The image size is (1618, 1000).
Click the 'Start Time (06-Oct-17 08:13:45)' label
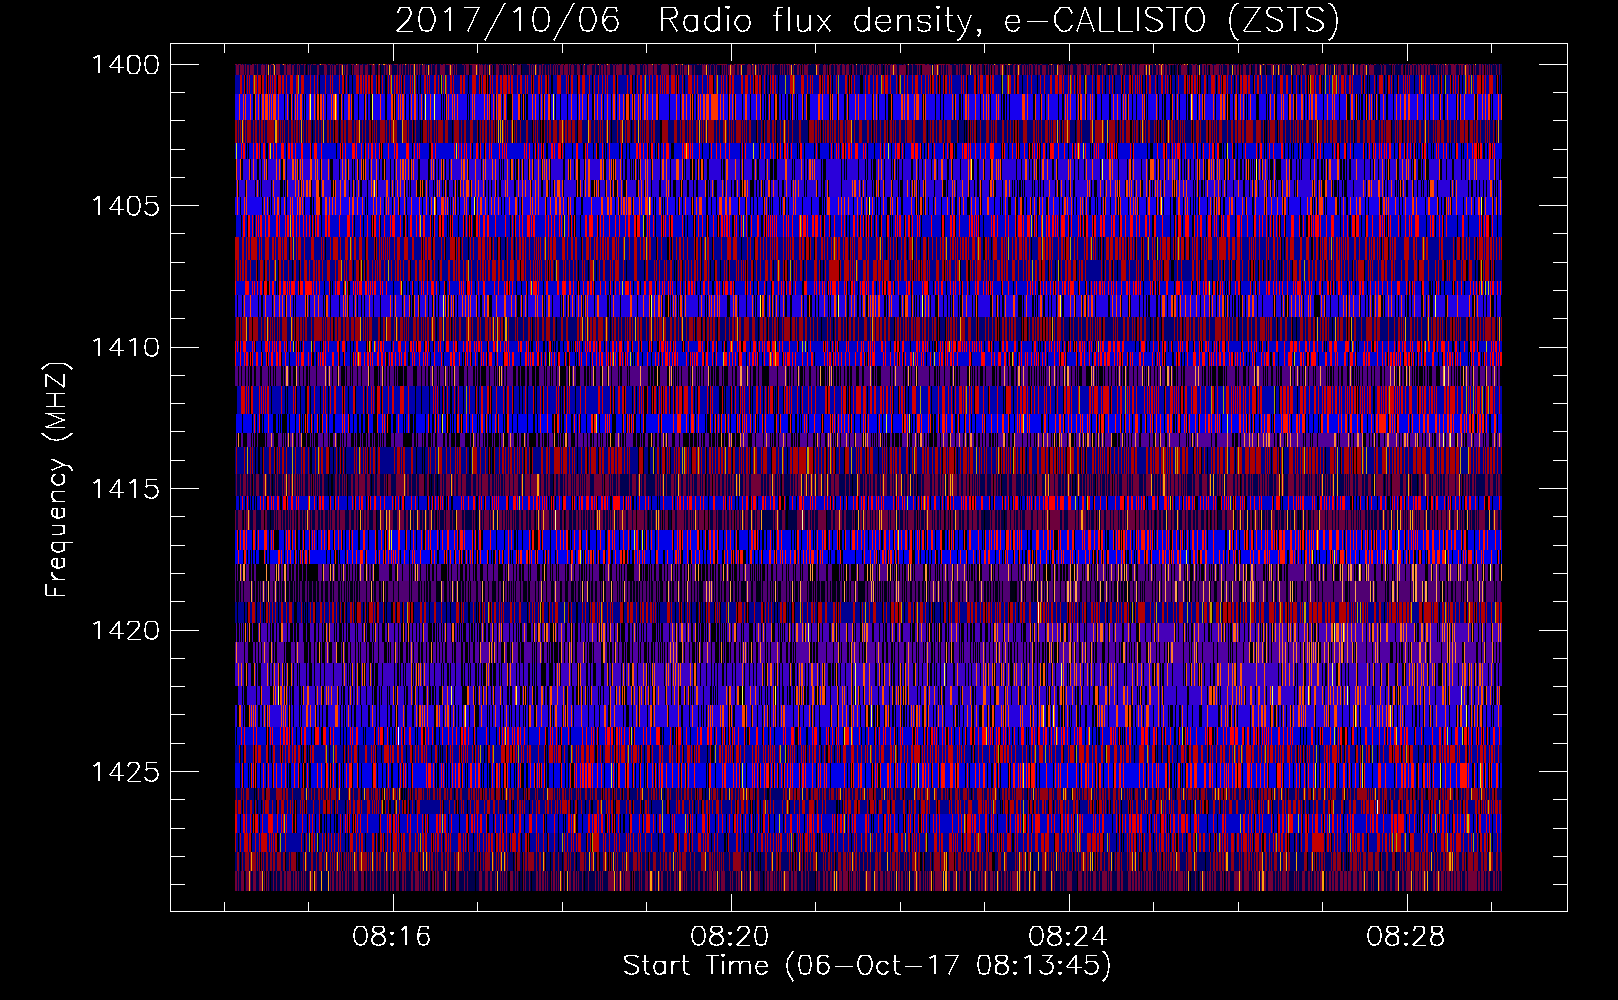click(867, 966)
